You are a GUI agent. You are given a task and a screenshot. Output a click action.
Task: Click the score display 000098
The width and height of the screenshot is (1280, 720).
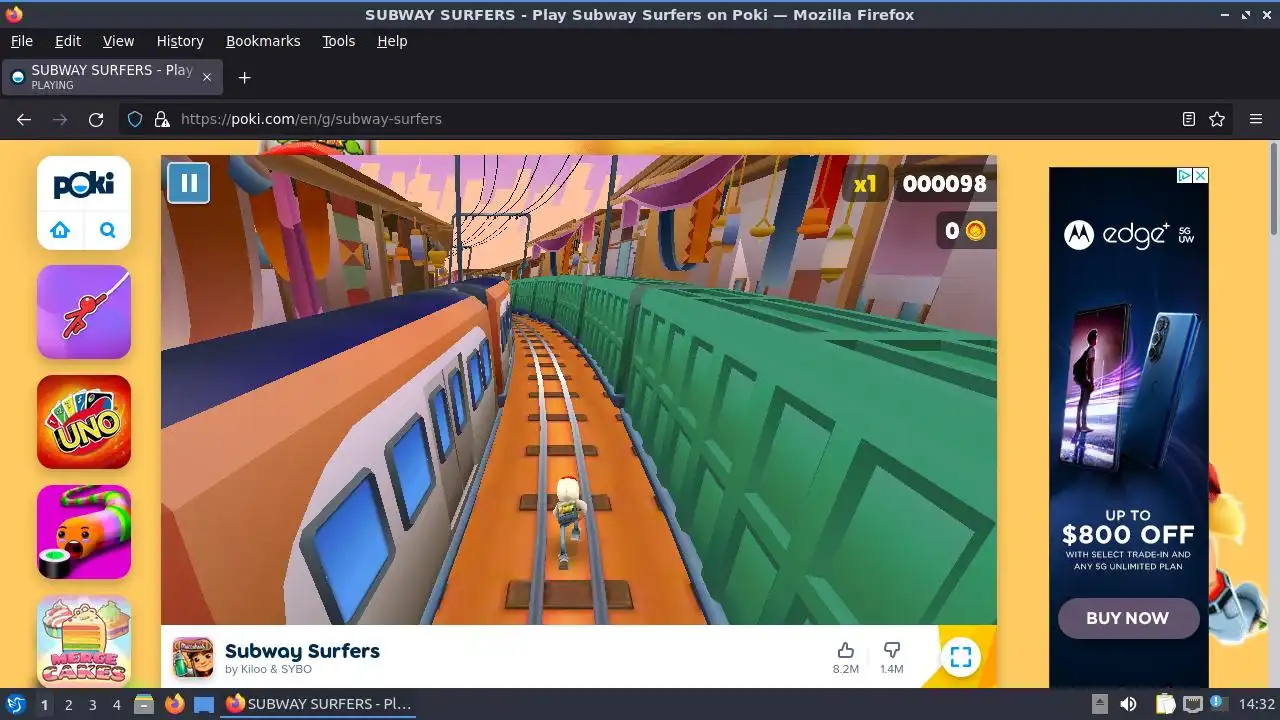(944, 184)
